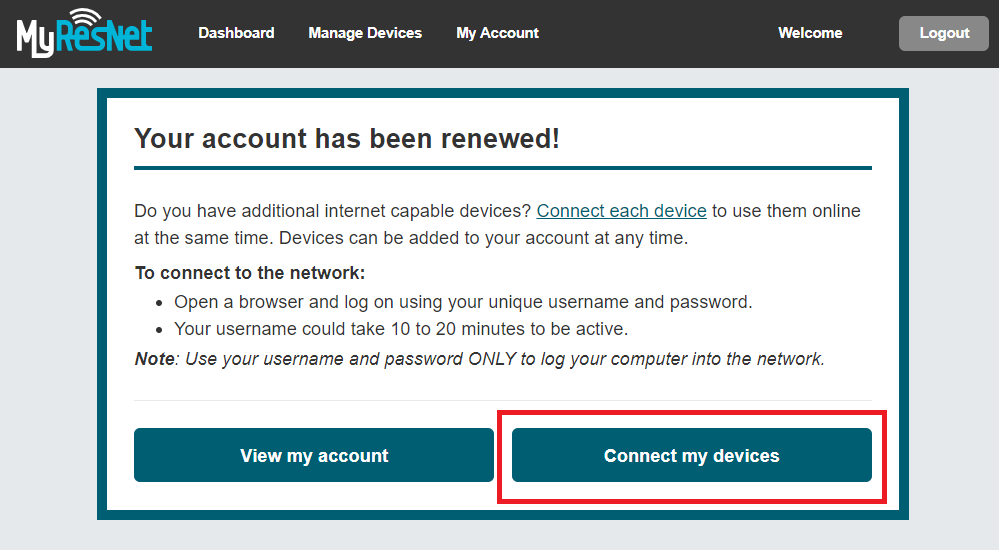Click the italic Note about username and password
Image resolution: width=999 pixels, height=550 pixels.
[480, 359]
